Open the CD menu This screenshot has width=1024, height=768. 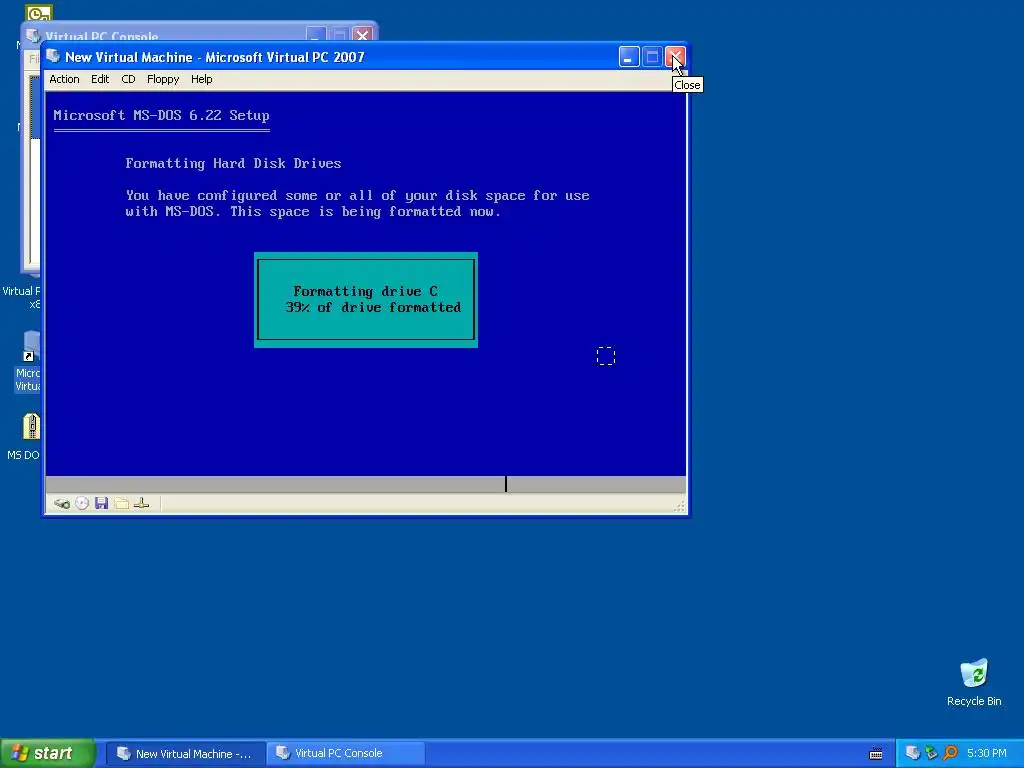[x=128, y=79]
